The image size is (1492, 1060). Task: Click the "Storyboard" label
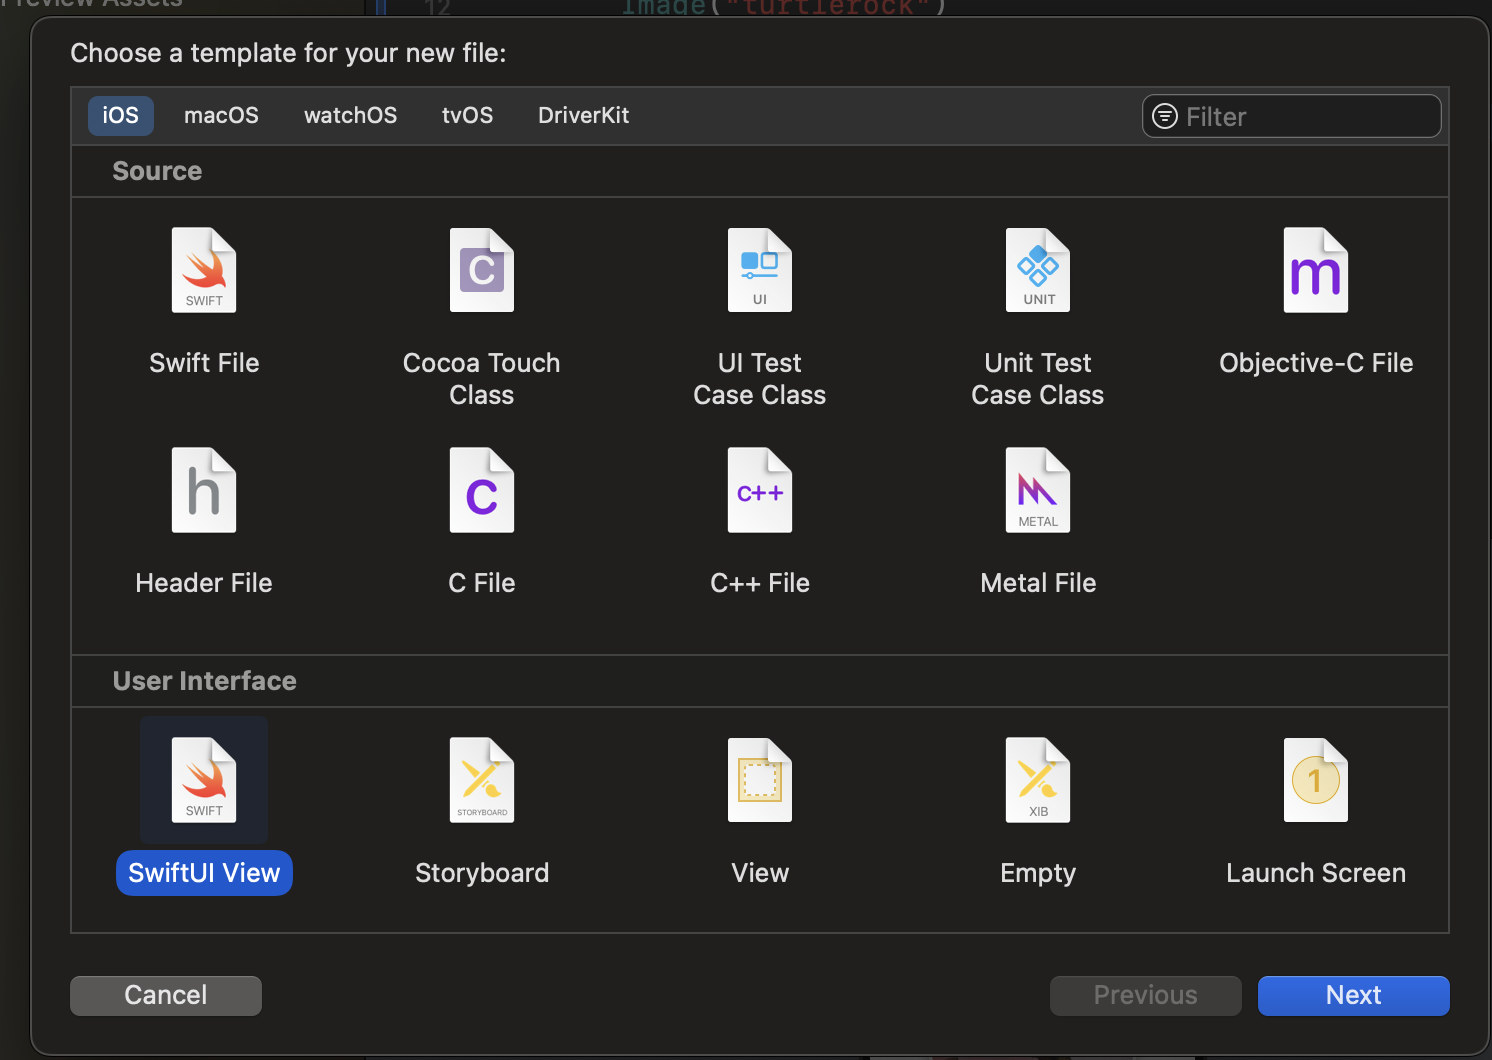(482, 873)
